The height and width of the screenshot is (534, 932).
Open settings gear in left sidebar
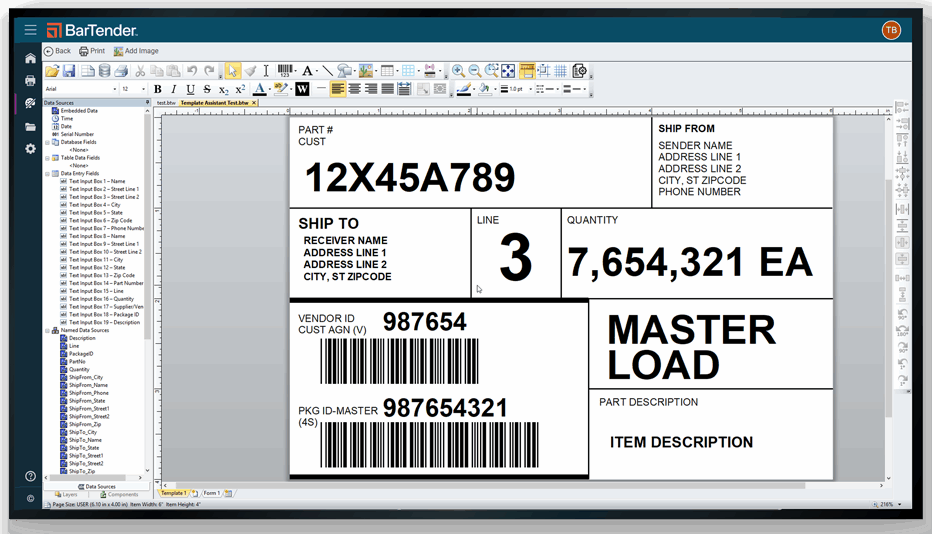[x=30, y=149]
